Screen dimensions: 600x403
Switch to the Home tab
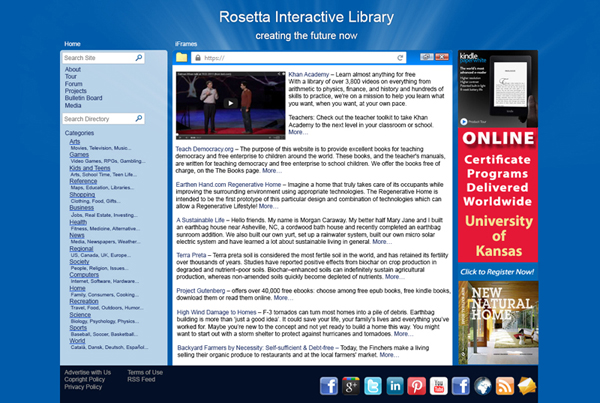point(72,44)
